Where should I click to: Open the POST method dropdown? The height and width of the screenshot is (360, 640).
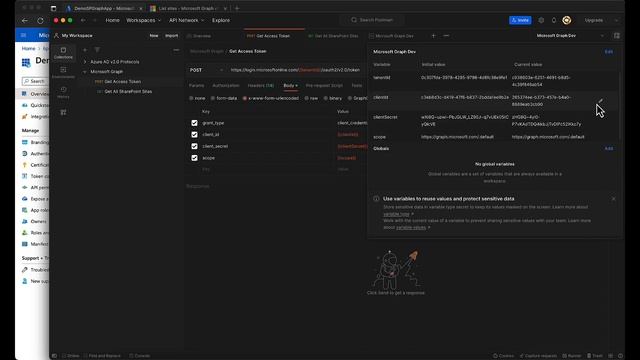click(x=206, y=70)
